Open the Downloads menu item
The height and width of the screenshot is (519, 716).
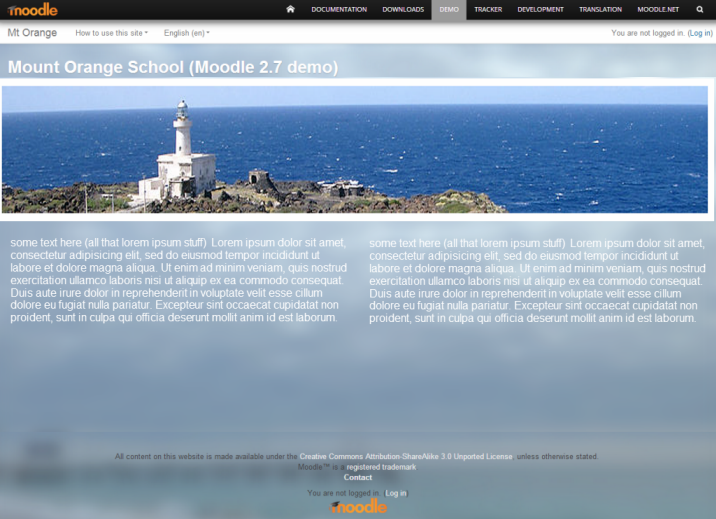[403, 9]
